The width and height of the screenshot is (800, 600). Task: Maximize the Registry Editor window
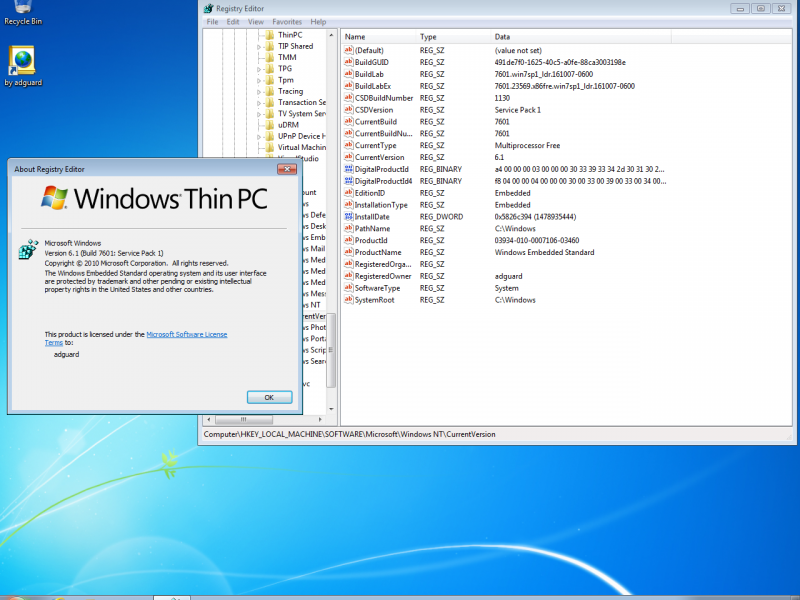pos(760,8)
